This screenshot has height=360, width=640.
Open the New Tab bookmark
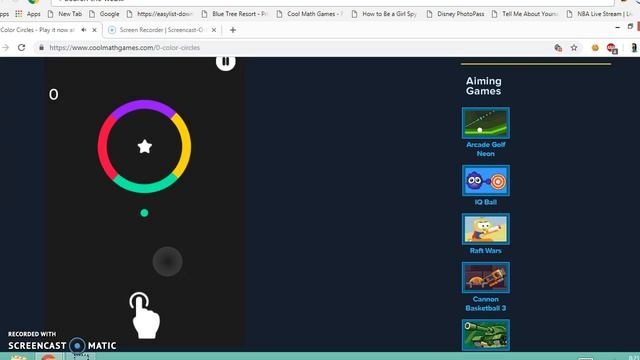tap(64, 14)
